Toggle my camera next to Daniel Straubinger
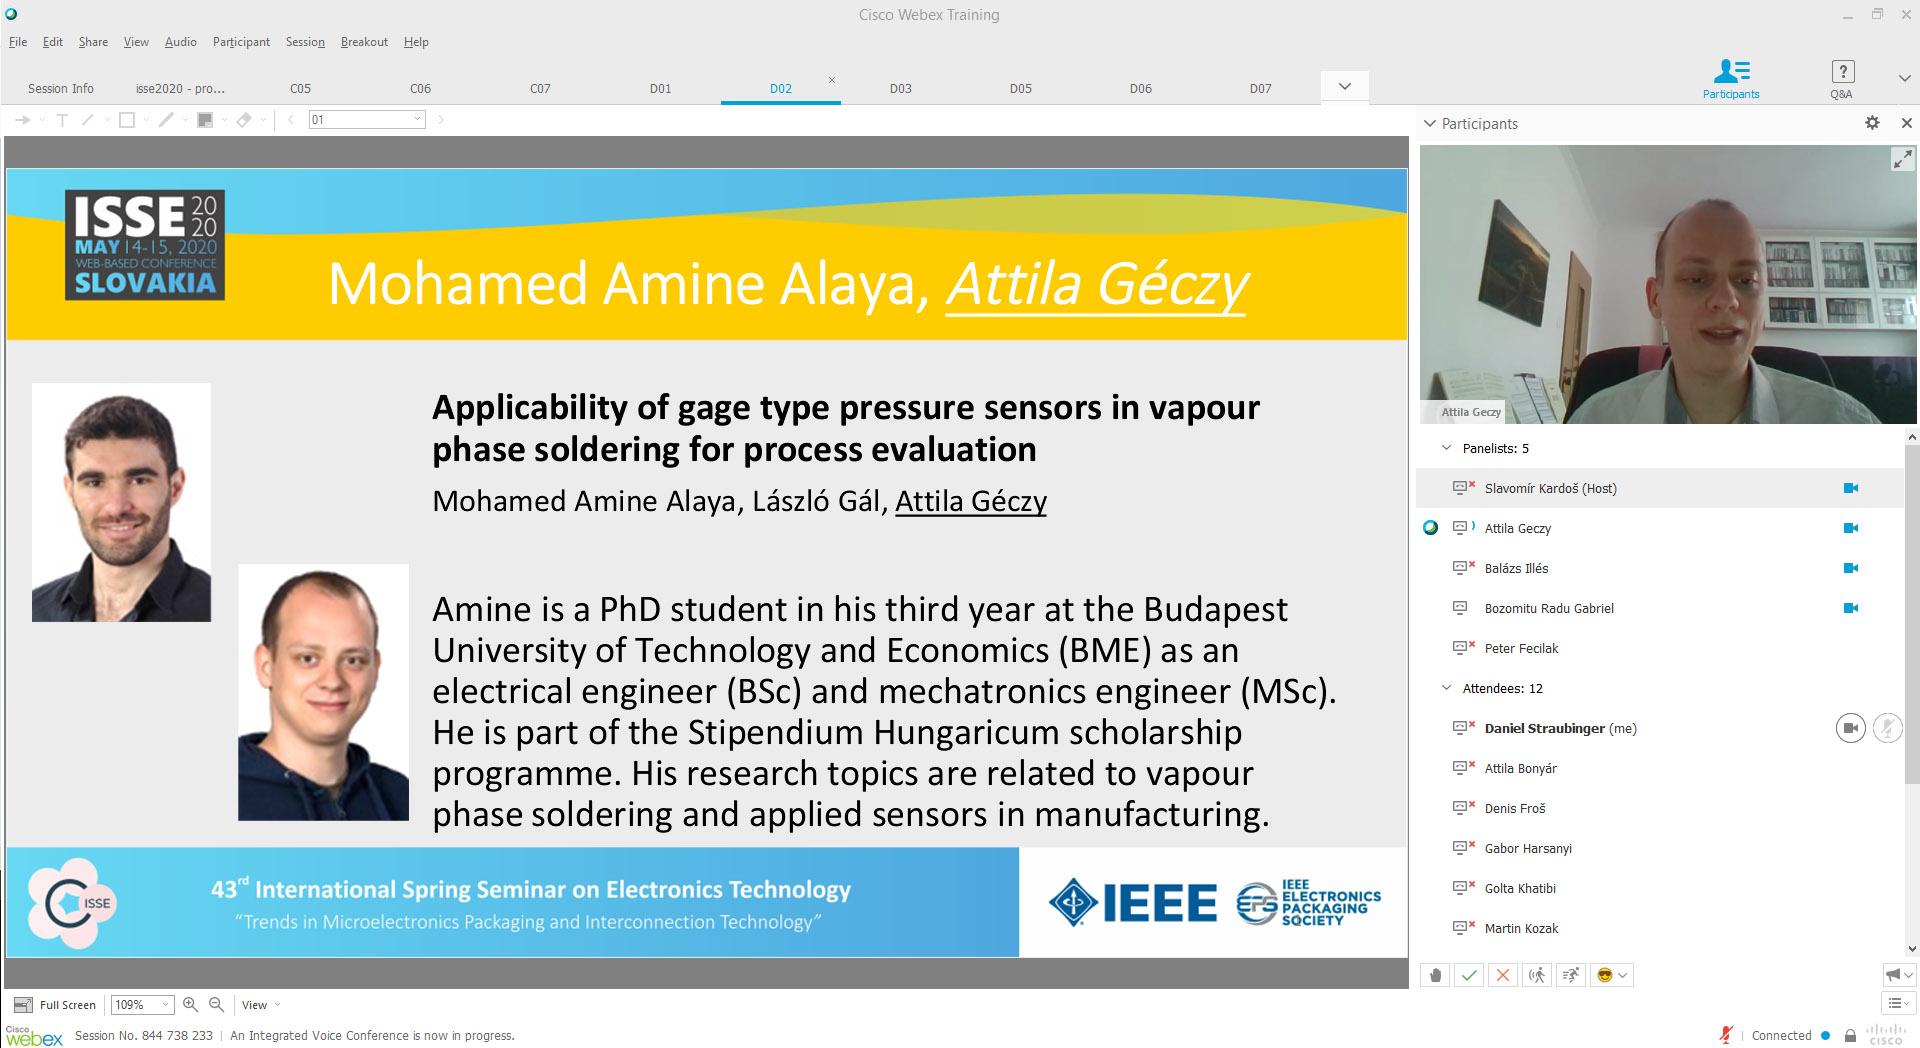Viewport: 1920px width, 1048px height. 1851,728
